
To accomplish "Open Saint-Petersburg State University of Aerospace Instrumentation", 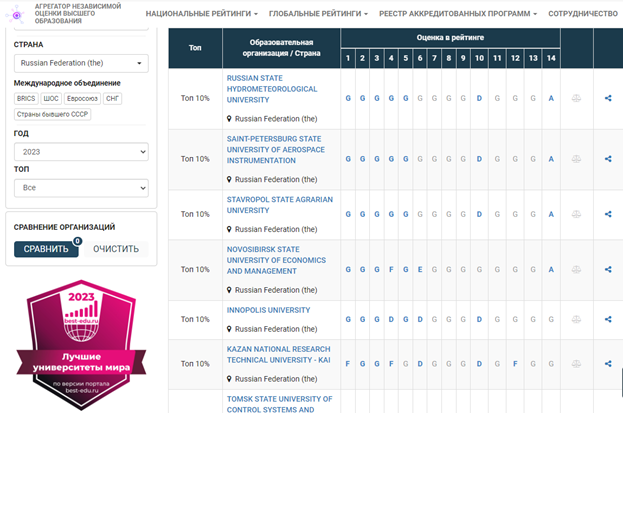I will point(276,150).
